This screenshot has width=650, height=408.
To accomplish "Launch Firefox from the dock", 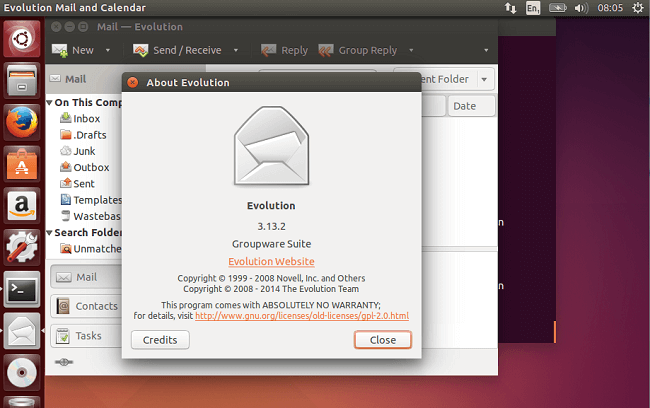I will tap(22, 122).
